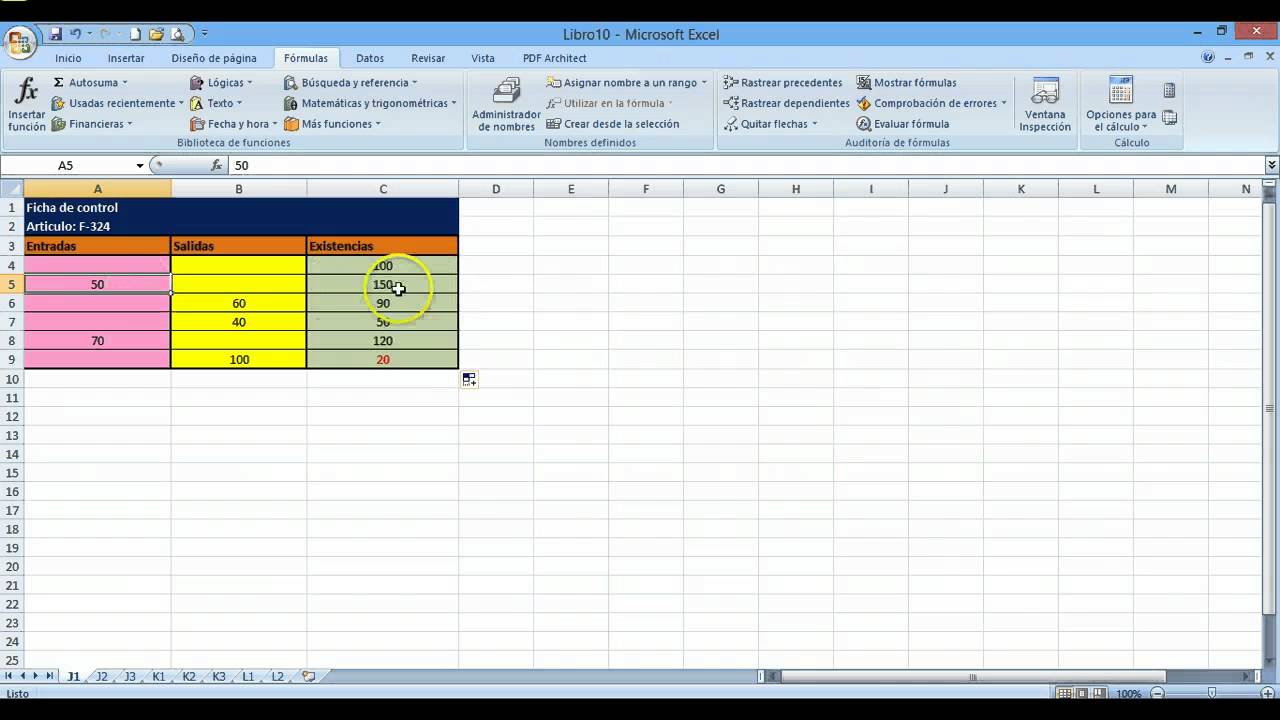Click Calcular hoja icon
This screenshot has width=1280, height=720.
pos(1169,118)
